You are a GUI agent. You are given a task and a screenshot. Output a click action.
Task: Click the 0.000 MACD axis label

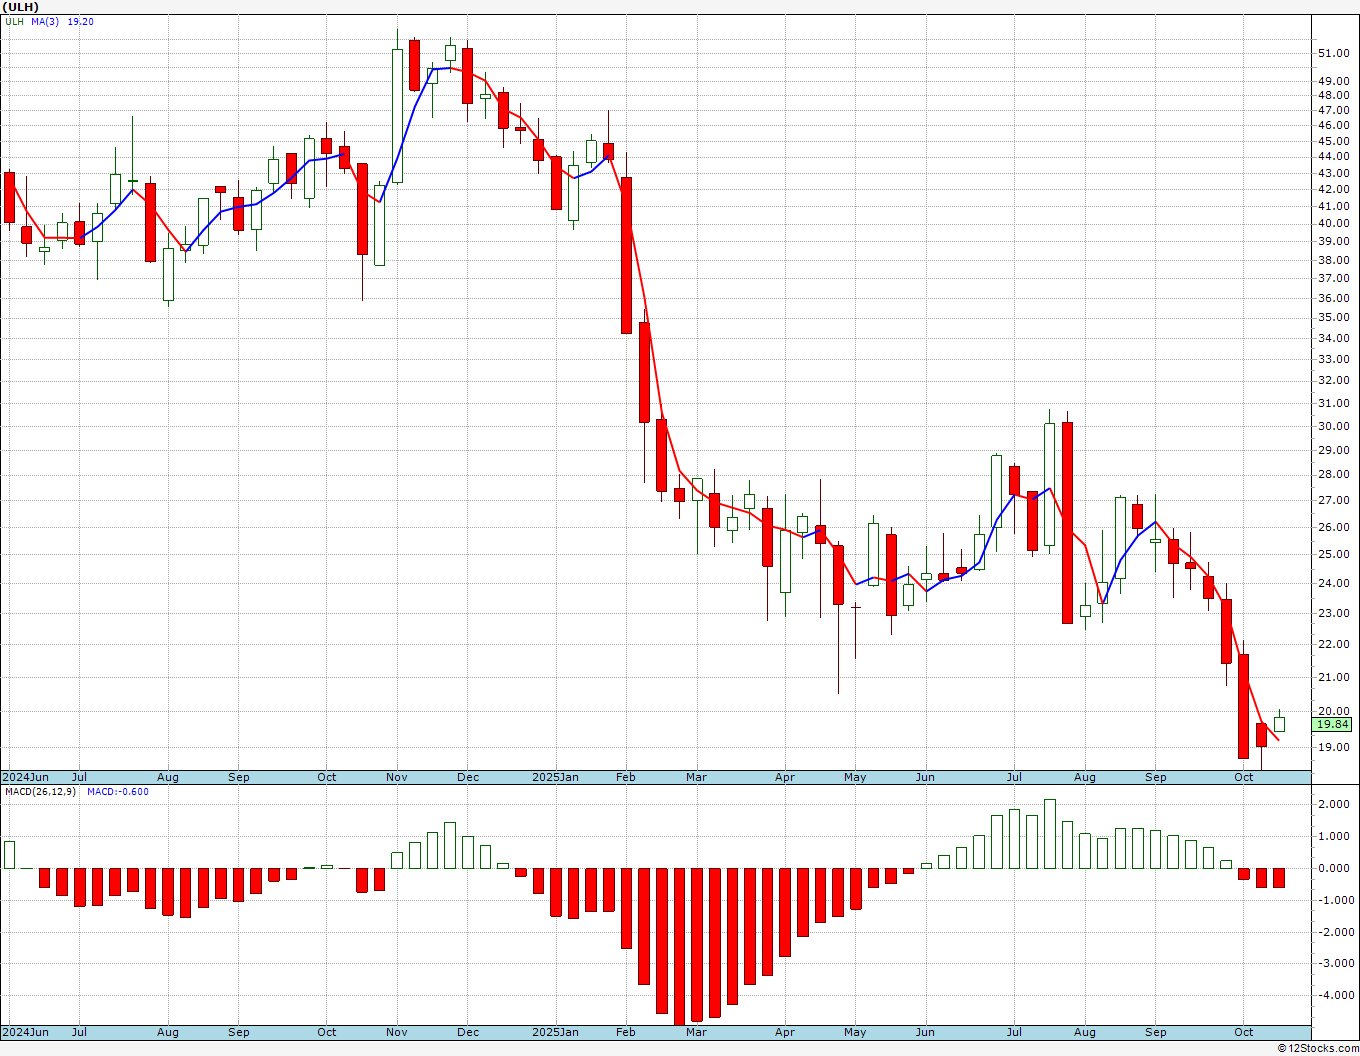click(x=1335, y=868)
